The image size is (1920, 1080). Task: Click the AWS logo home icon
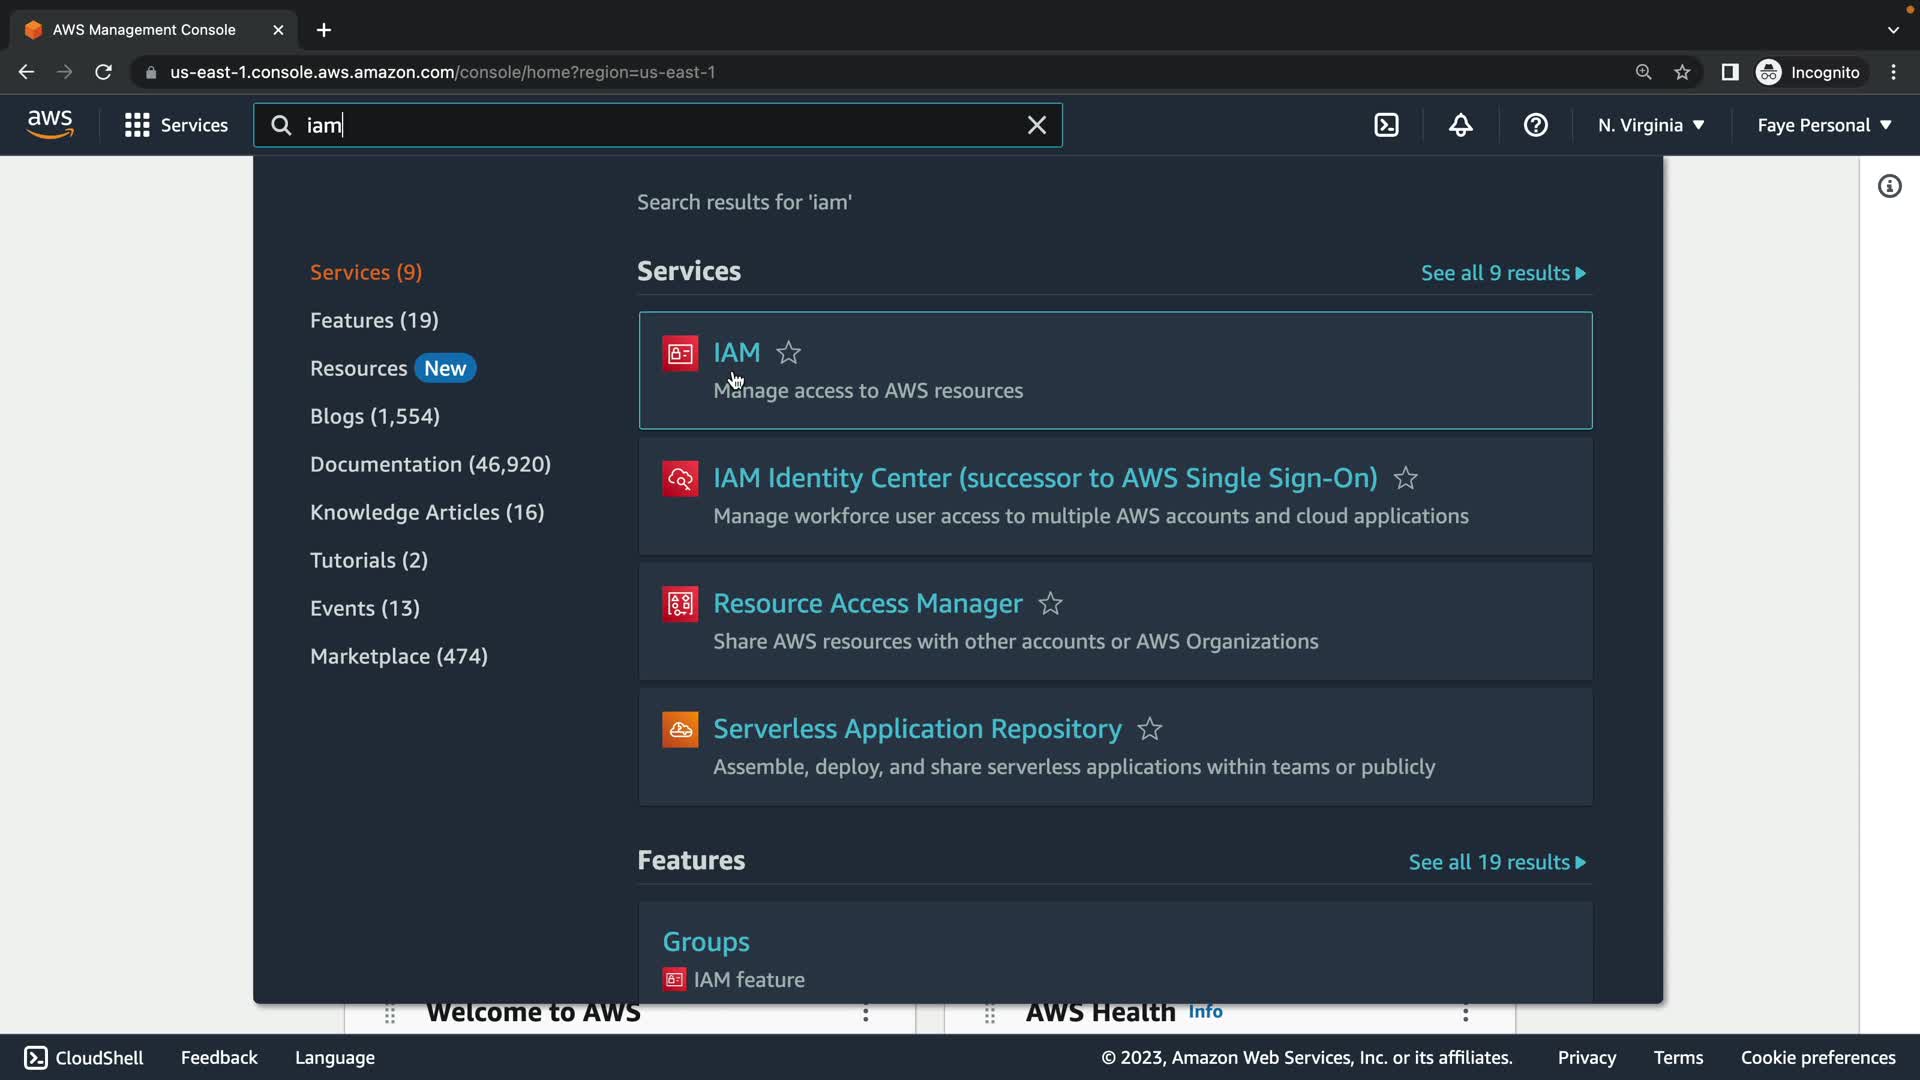pyautogui.click(x=50, y=125)
